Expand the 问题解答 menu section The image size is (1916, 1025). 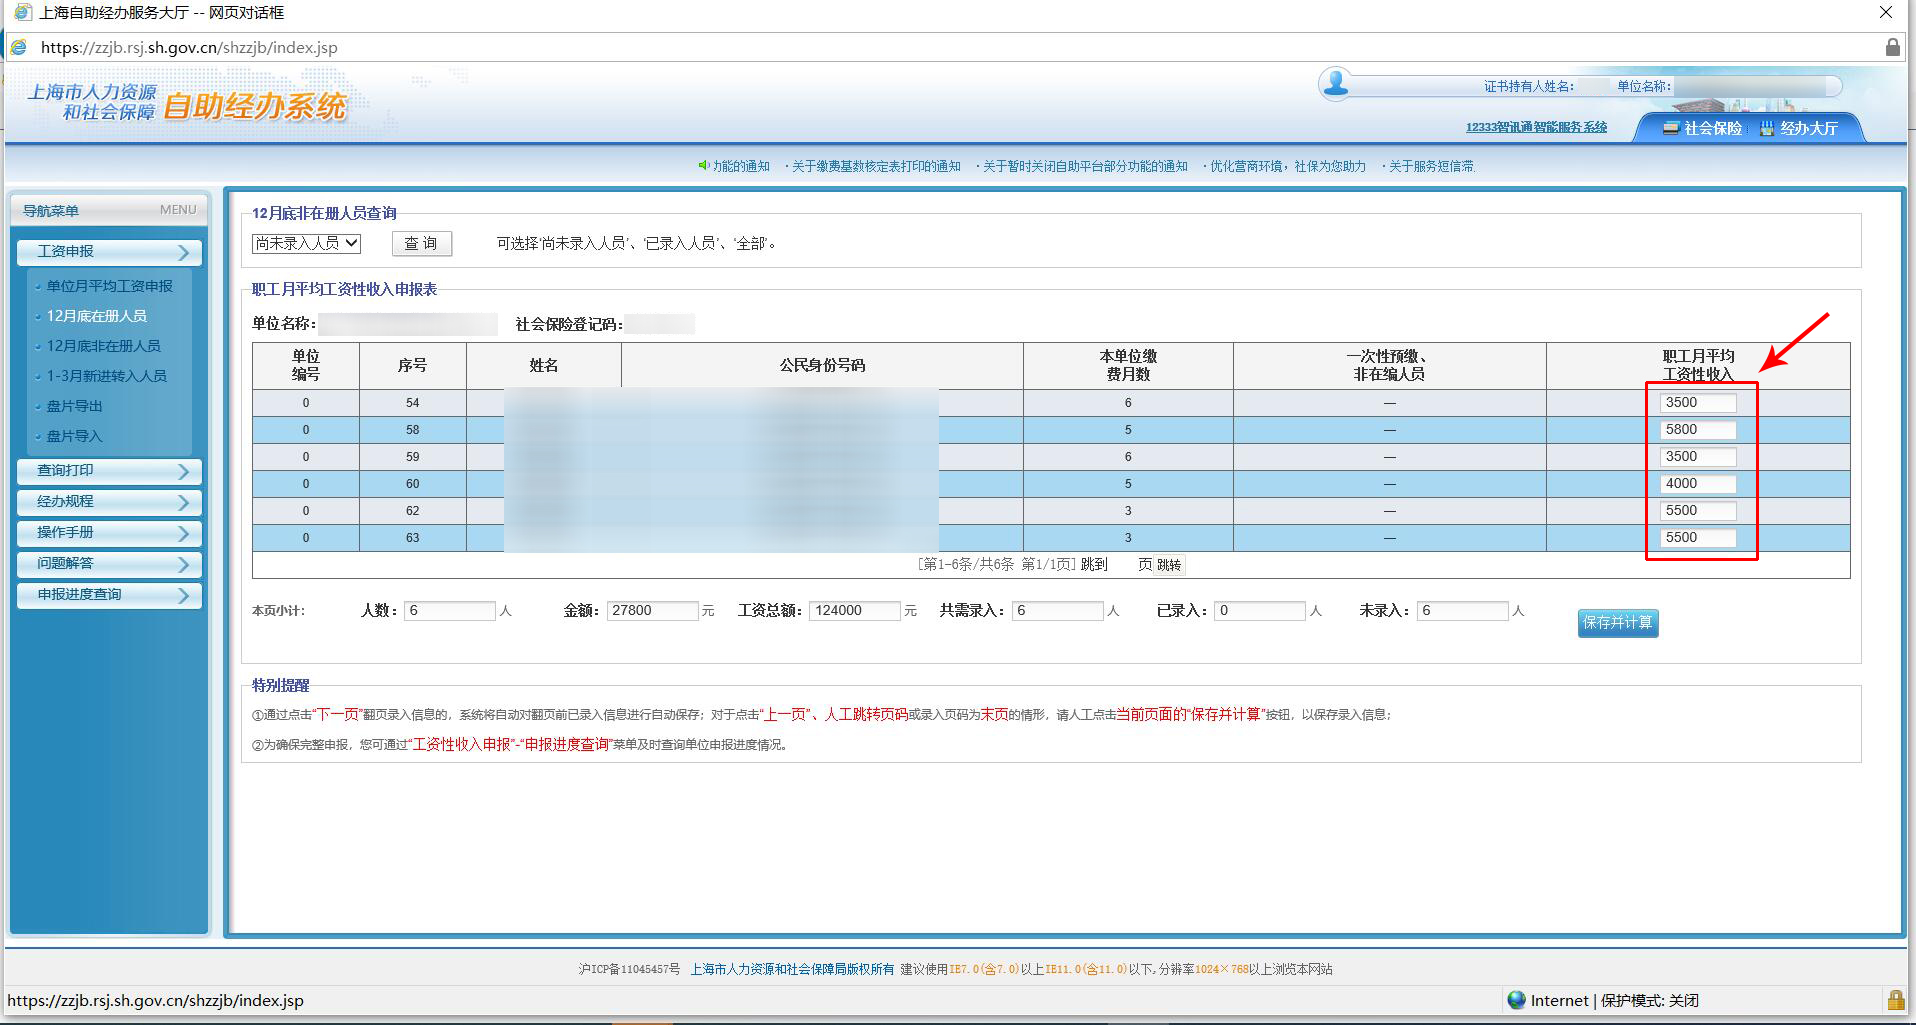click(x=109, y=564)
